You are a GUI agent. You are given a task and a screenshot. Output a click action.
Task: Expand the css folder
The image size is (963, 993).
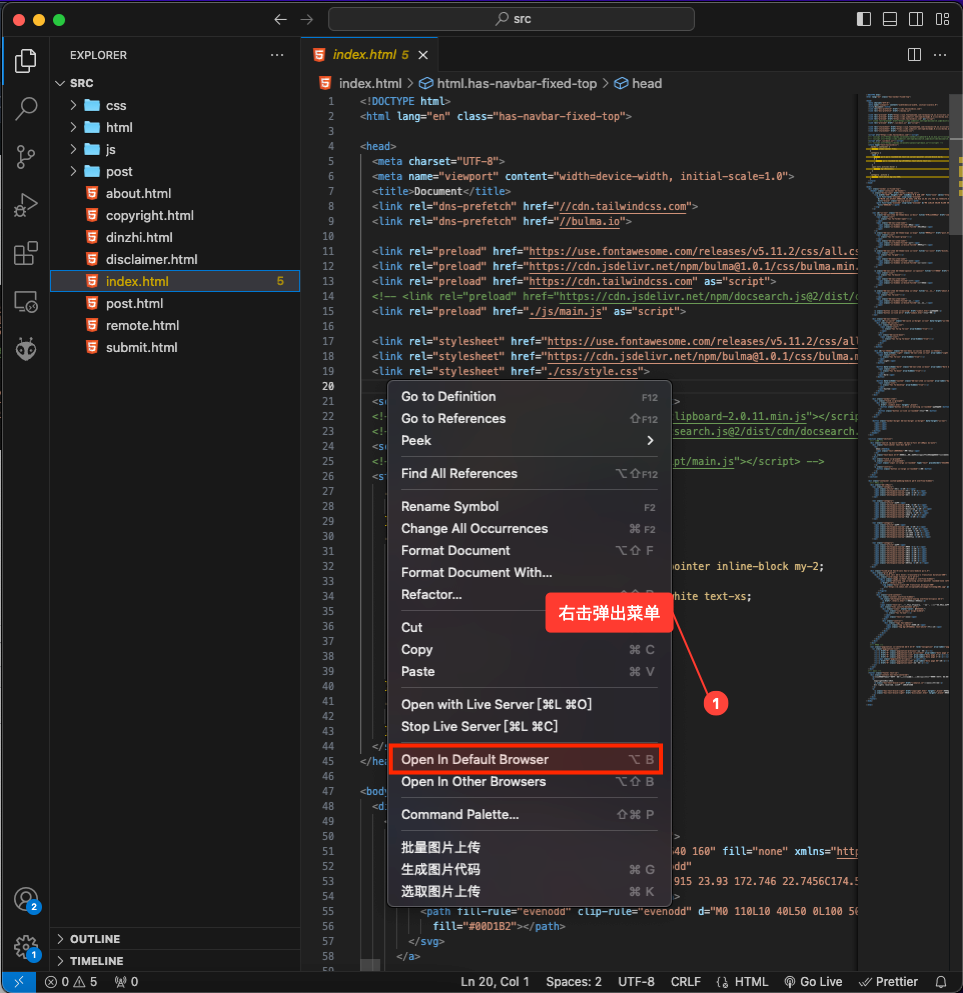(115, 105)
